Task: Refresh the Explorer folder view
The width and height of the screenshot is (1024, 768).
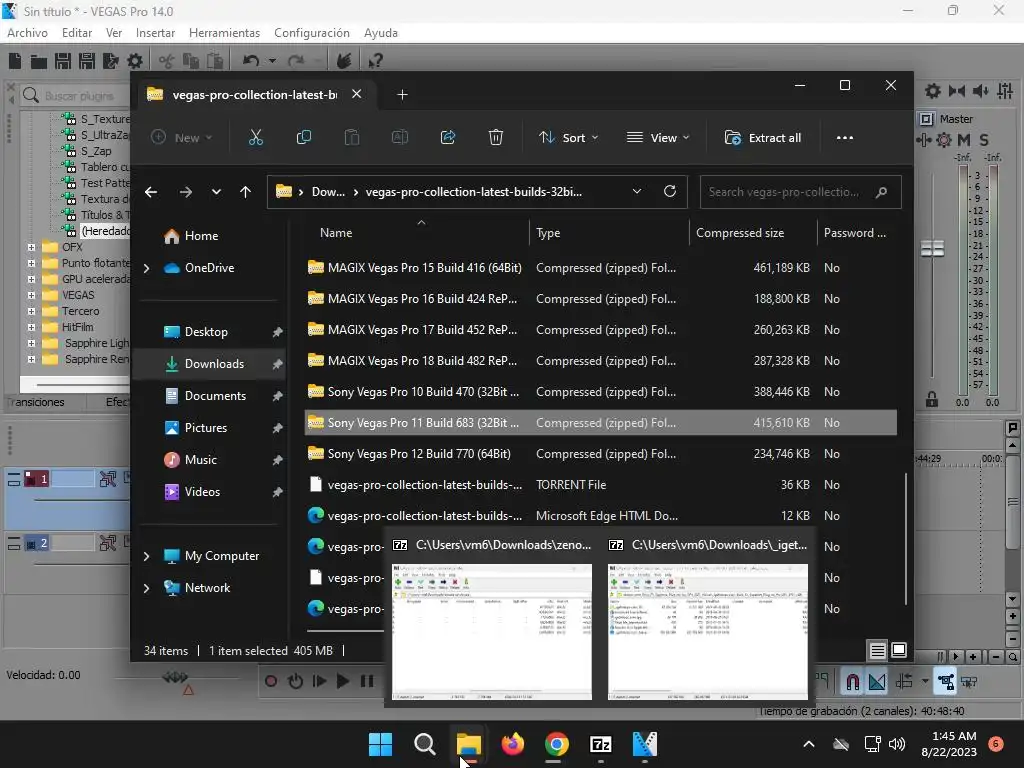Action: (x=669, y=191)
